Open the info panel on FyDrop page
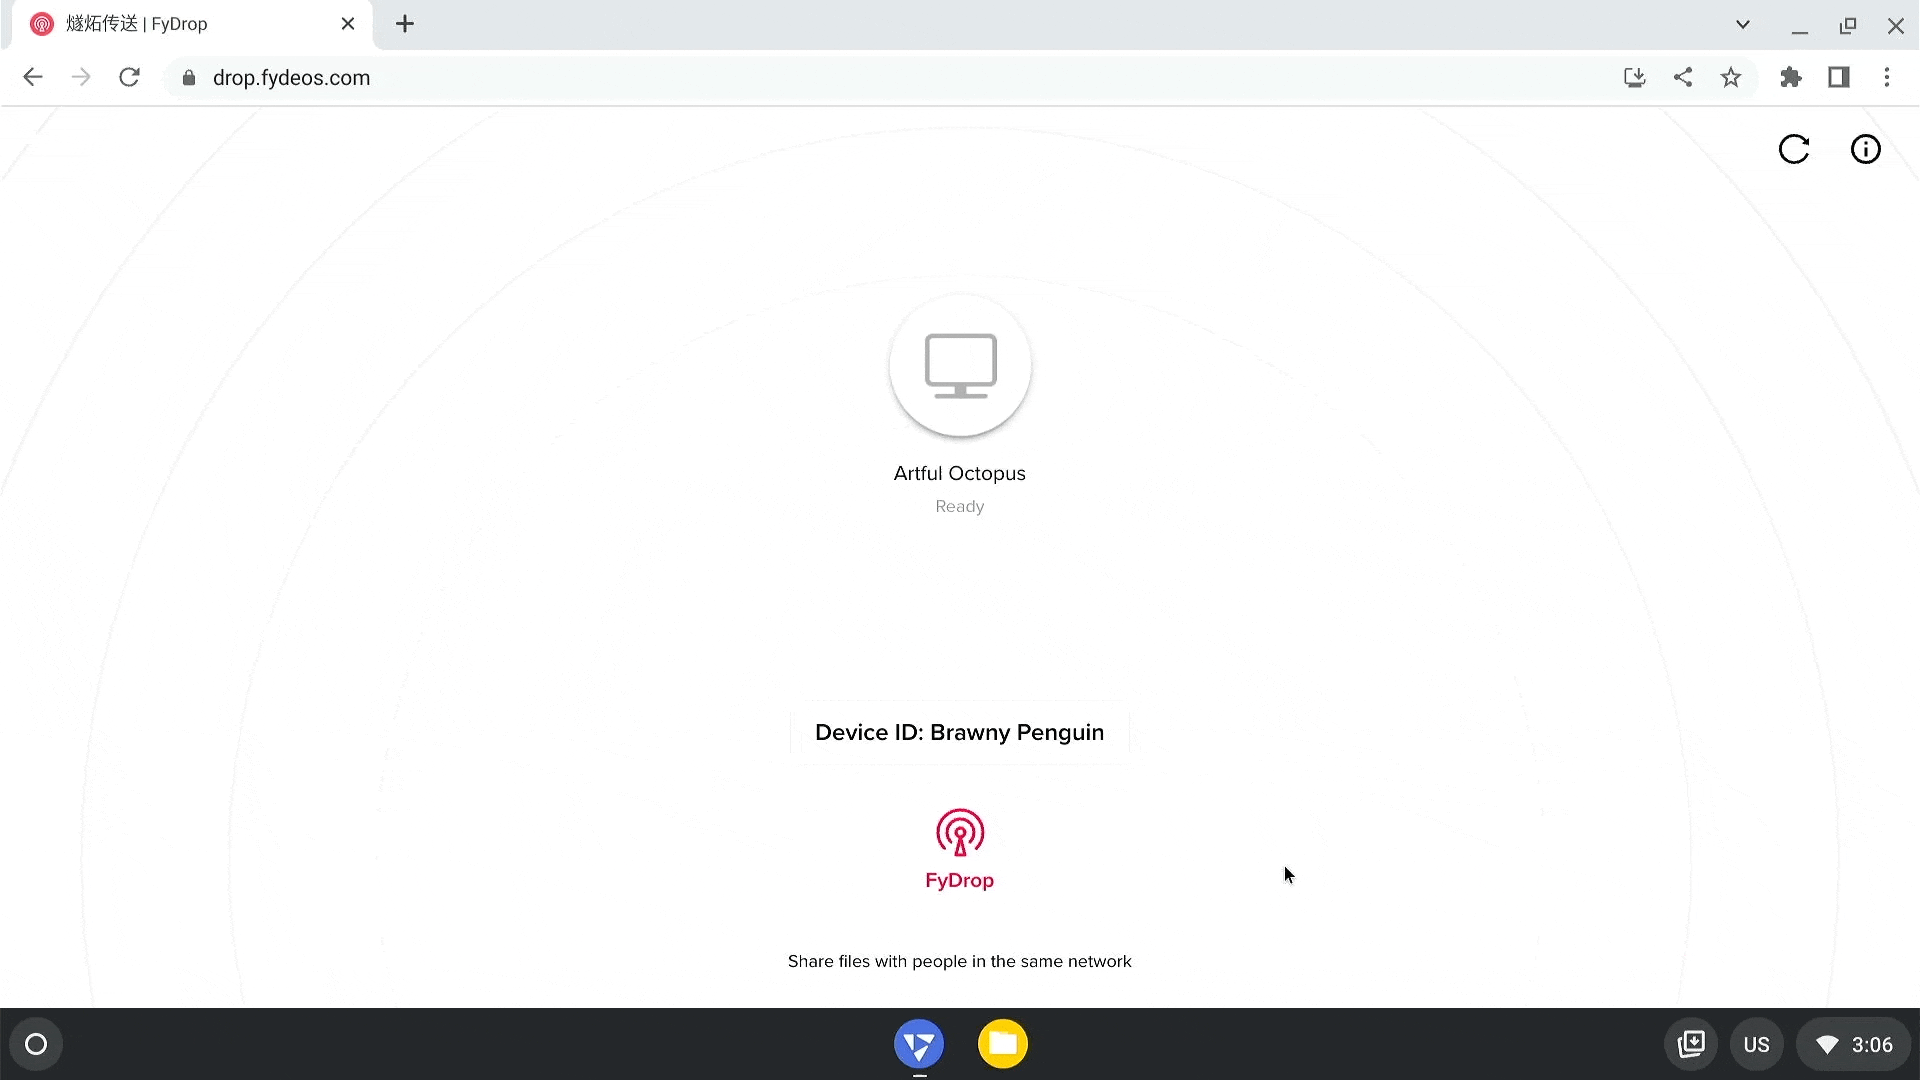The width and height of the screenshot is (1920, 1080). [x=1865, y=149]
